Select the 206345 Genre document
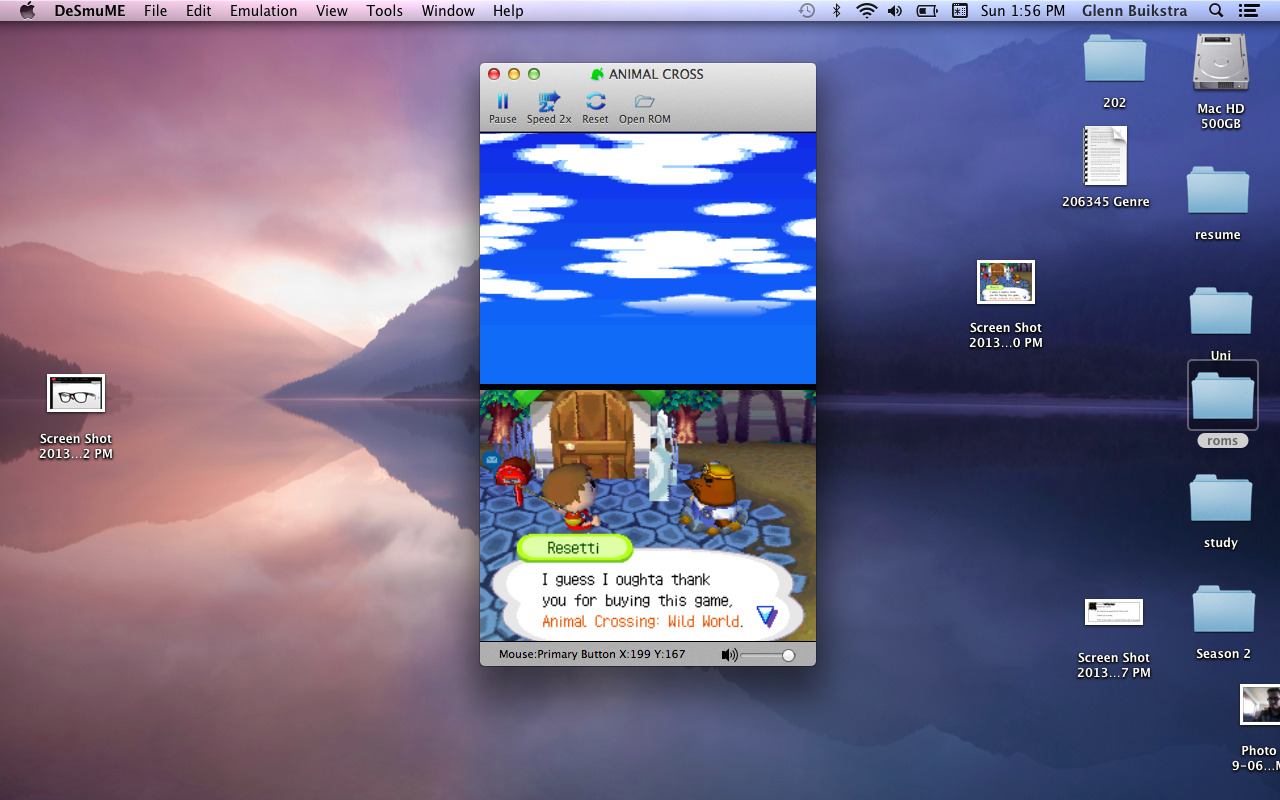The width and height of the screenshot is (1280, 800). coord(1105,156)
